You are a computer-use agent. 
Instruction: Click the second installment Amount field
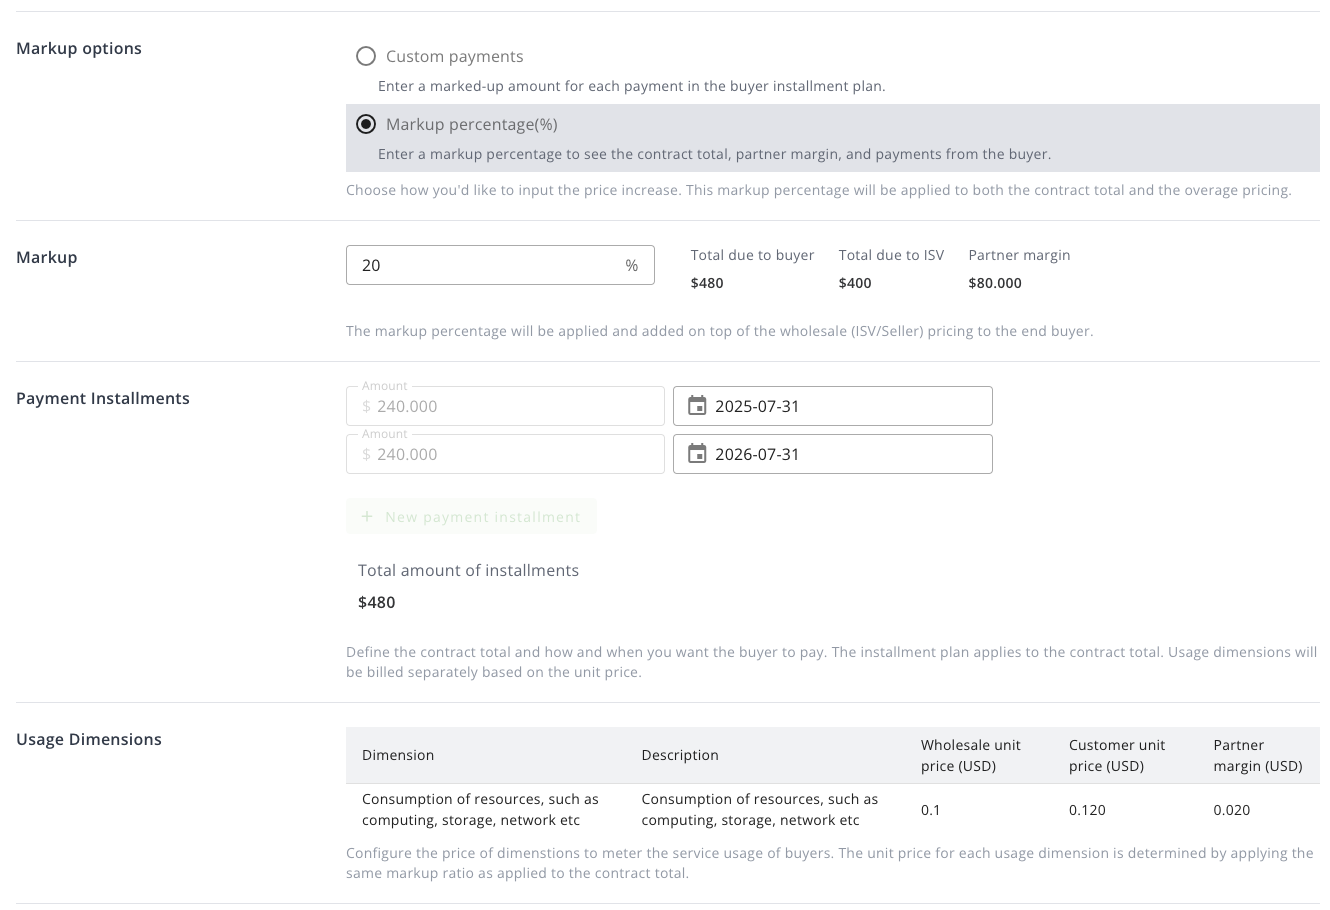[x=505, y=454]
